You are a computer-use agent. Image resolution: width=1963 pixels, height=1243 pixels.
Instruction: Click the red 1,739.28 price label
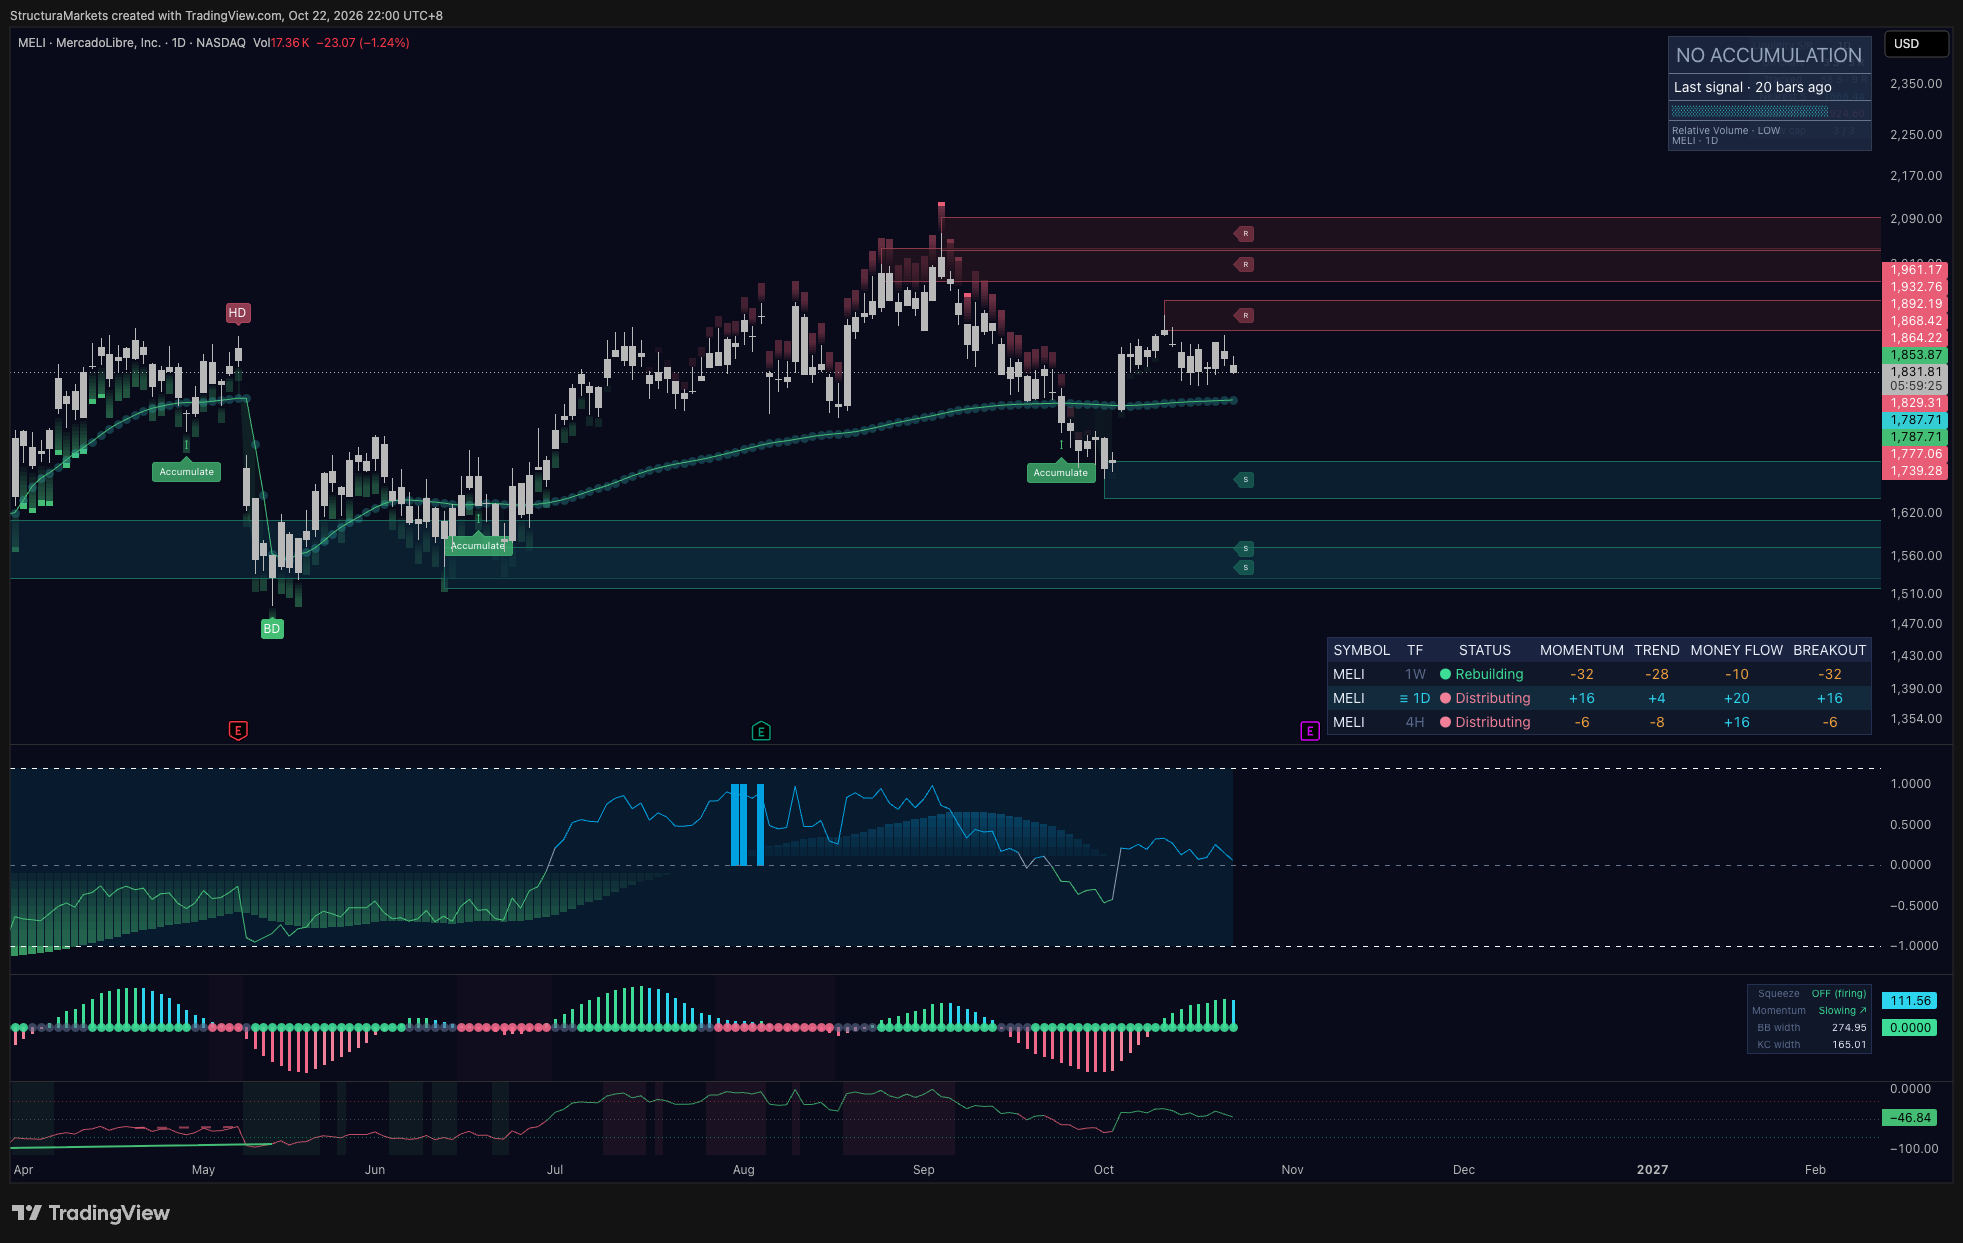[1915, 471]
